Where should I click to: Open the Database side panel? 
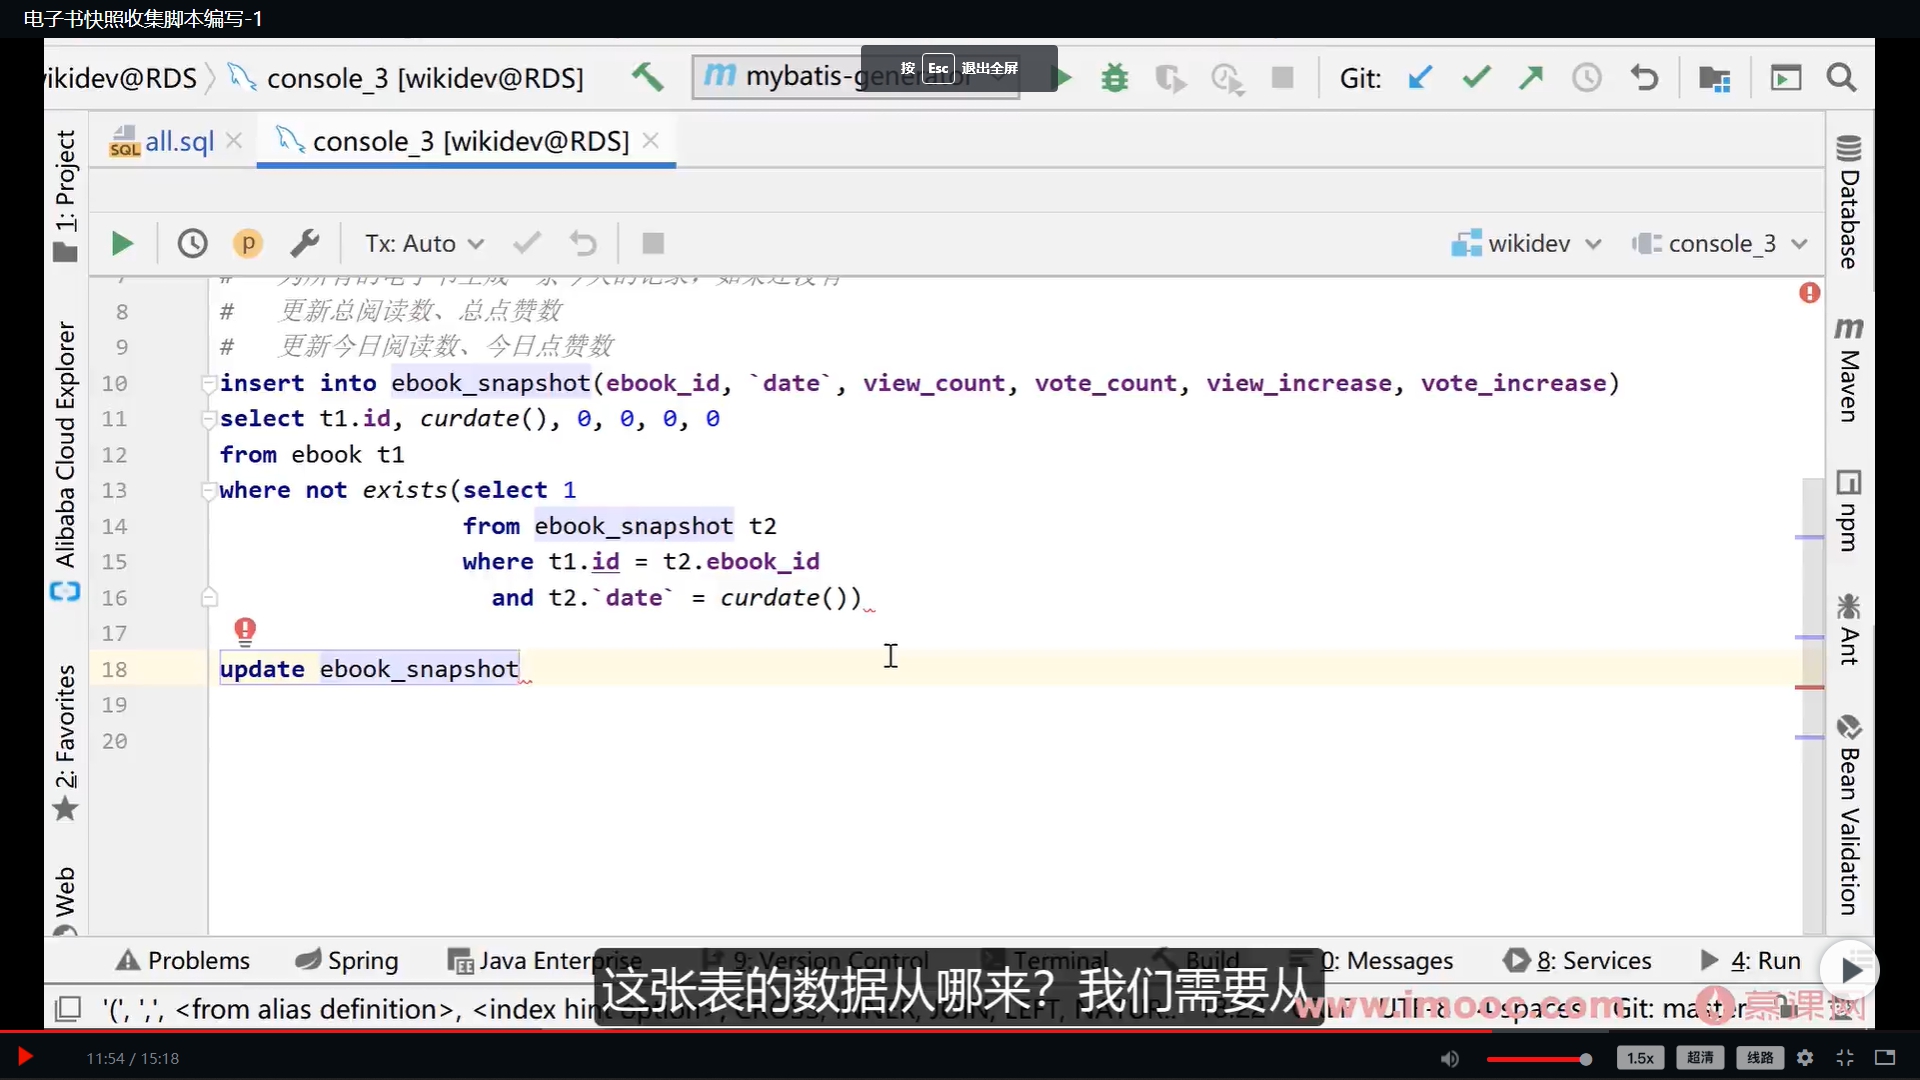[x=1848, y=203]
